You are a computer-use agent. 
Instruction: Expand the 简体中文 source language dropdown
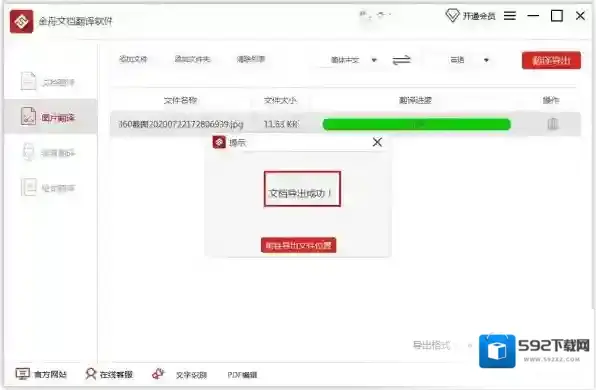[x=374, y=60]
